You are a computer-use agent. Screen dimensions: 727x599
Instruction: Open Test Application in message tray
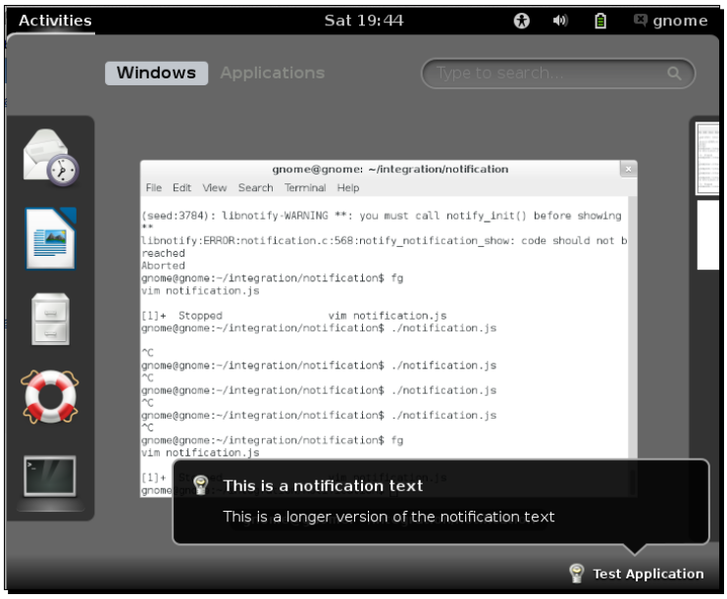tap(637, 573)
